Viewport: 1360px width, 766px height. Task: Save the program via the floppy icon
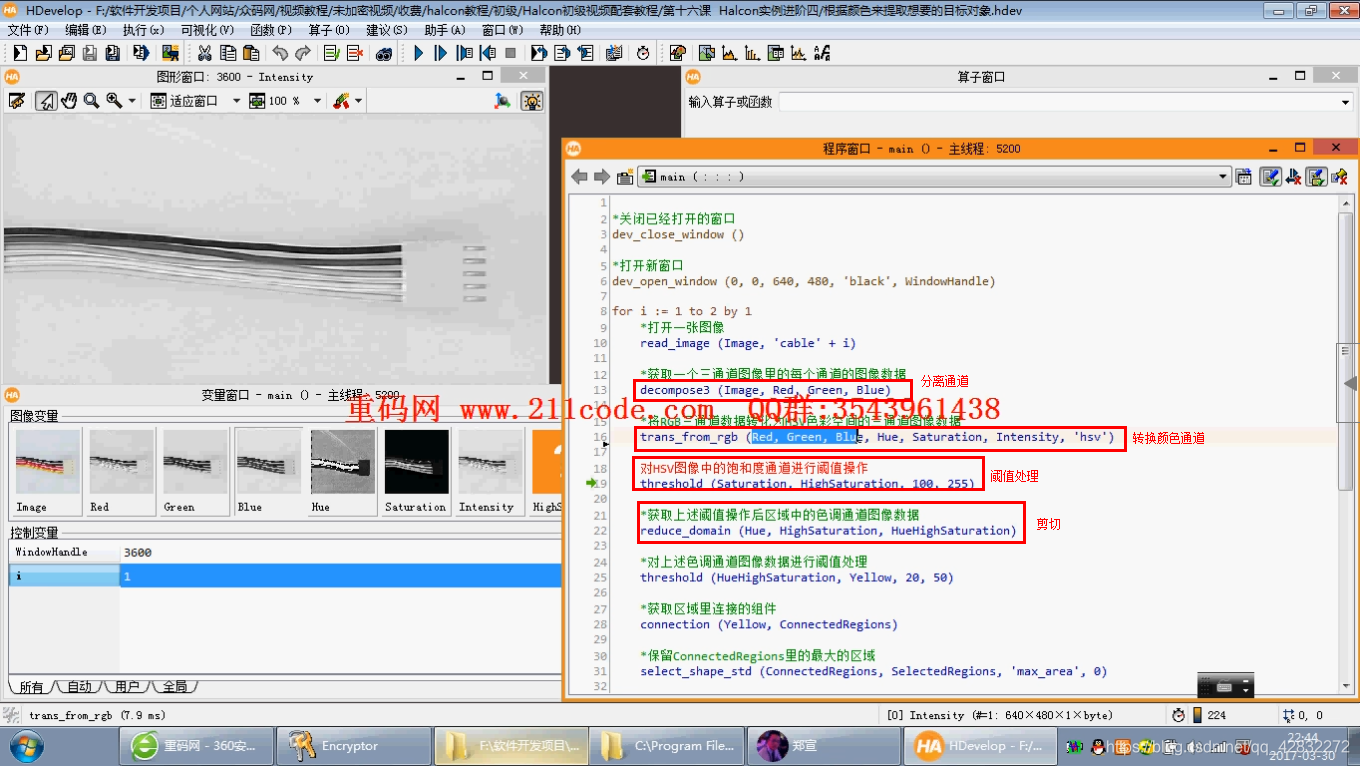(x=89, y=53)
